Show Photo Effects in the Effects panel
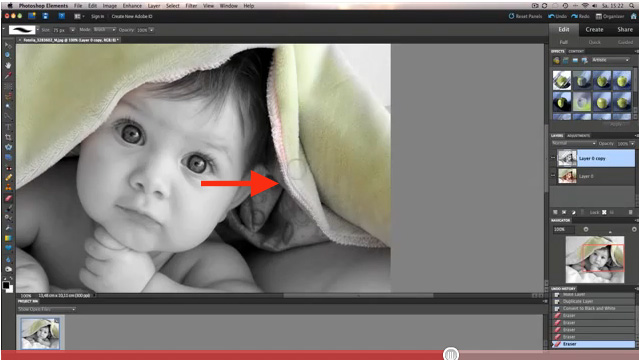Screen dimensions: 639x360 [x=575, y=60]
